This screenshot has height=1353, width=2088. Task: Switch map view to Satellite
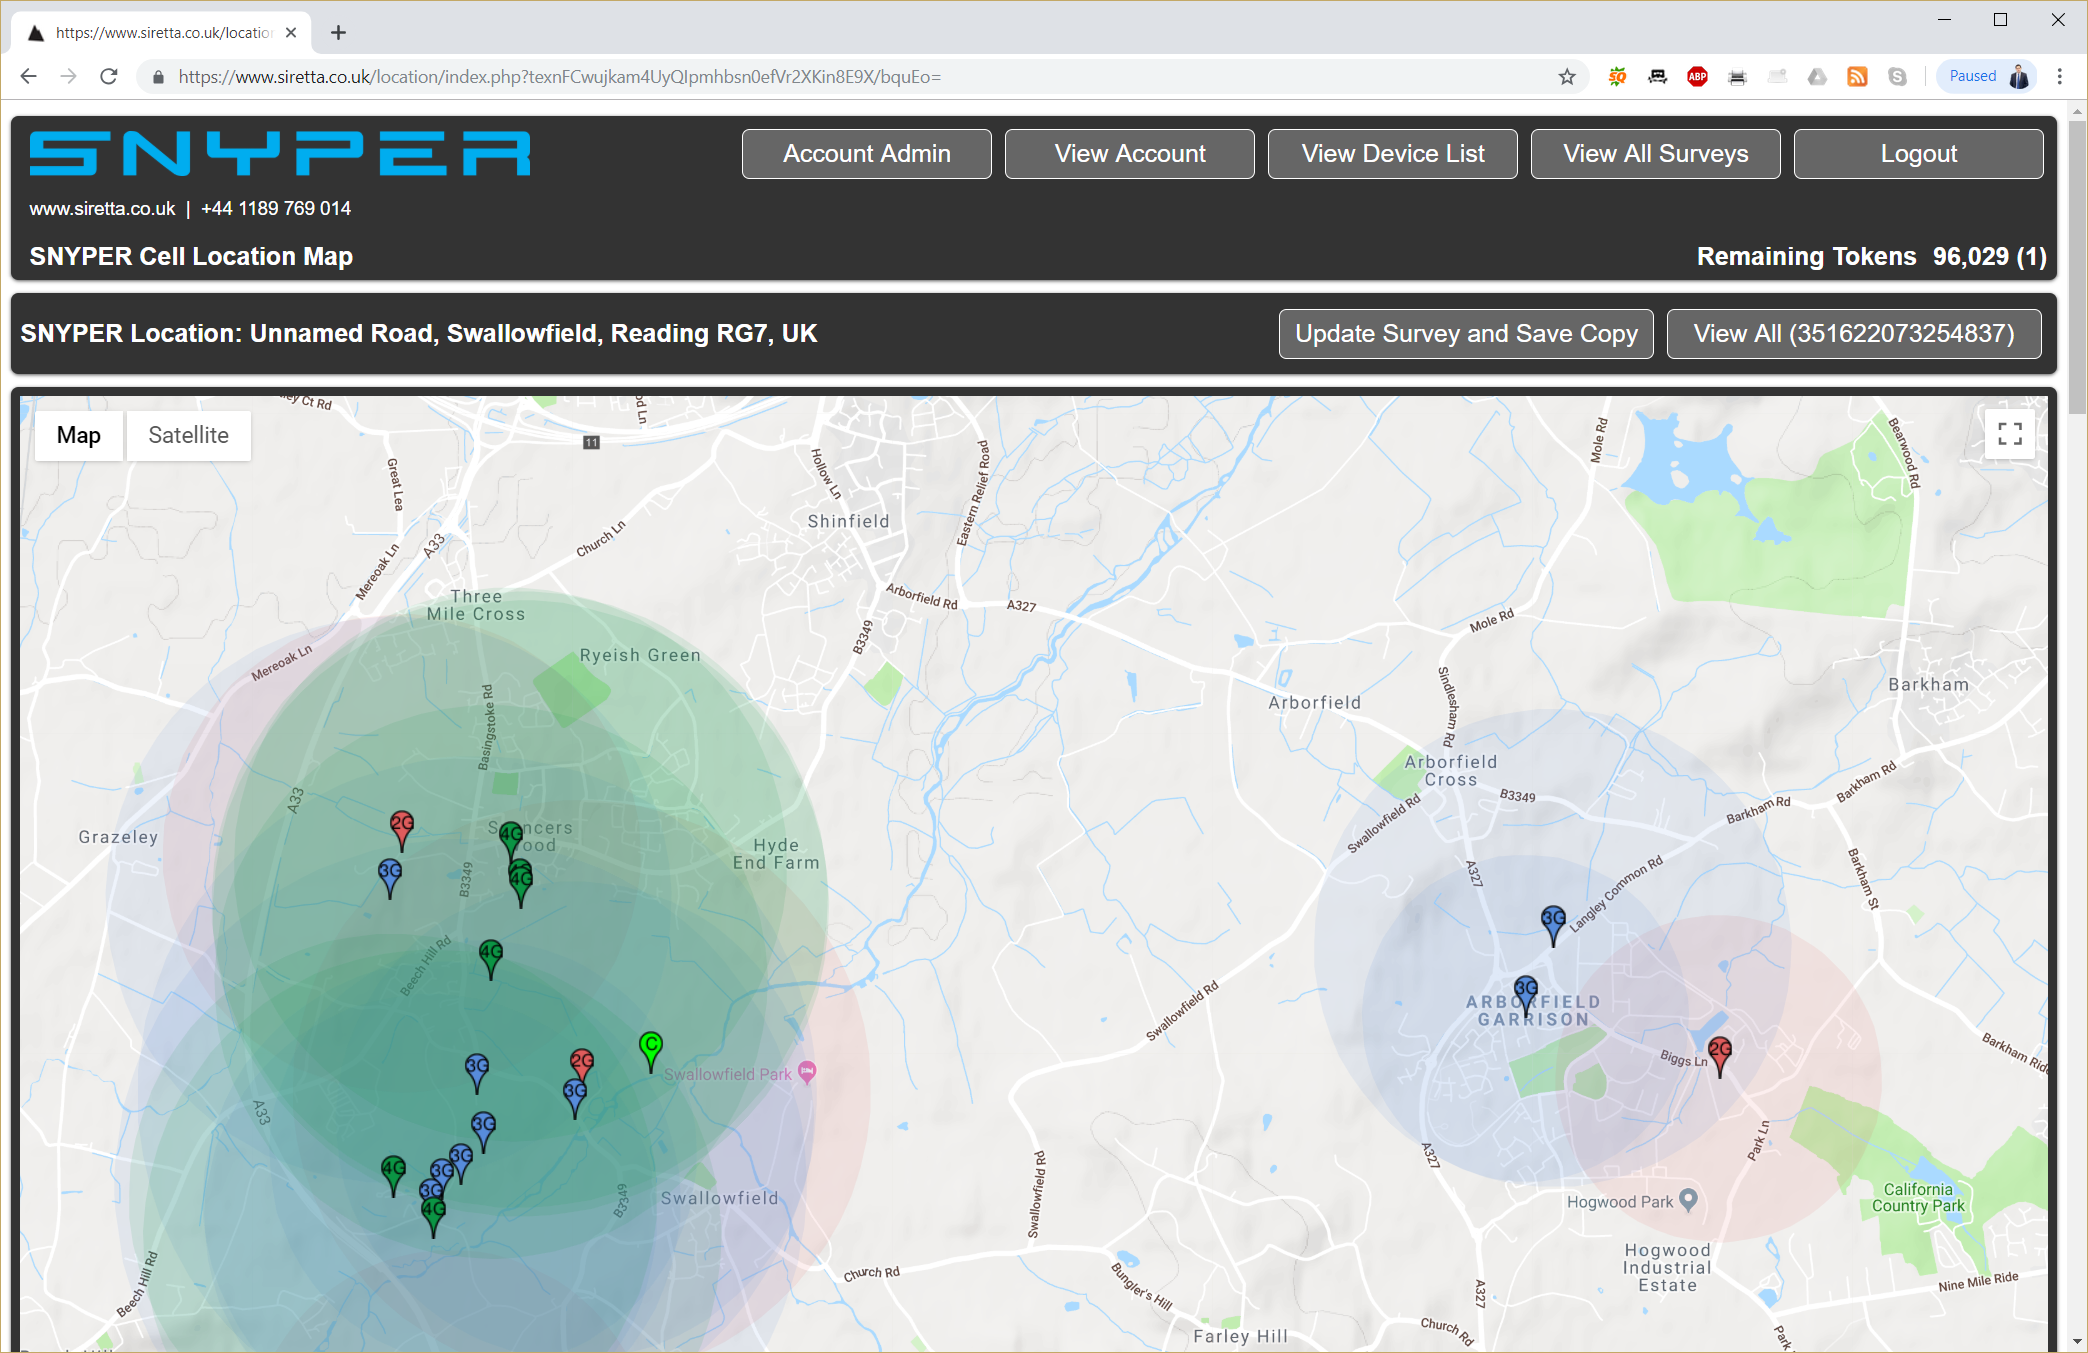[188, 435]
